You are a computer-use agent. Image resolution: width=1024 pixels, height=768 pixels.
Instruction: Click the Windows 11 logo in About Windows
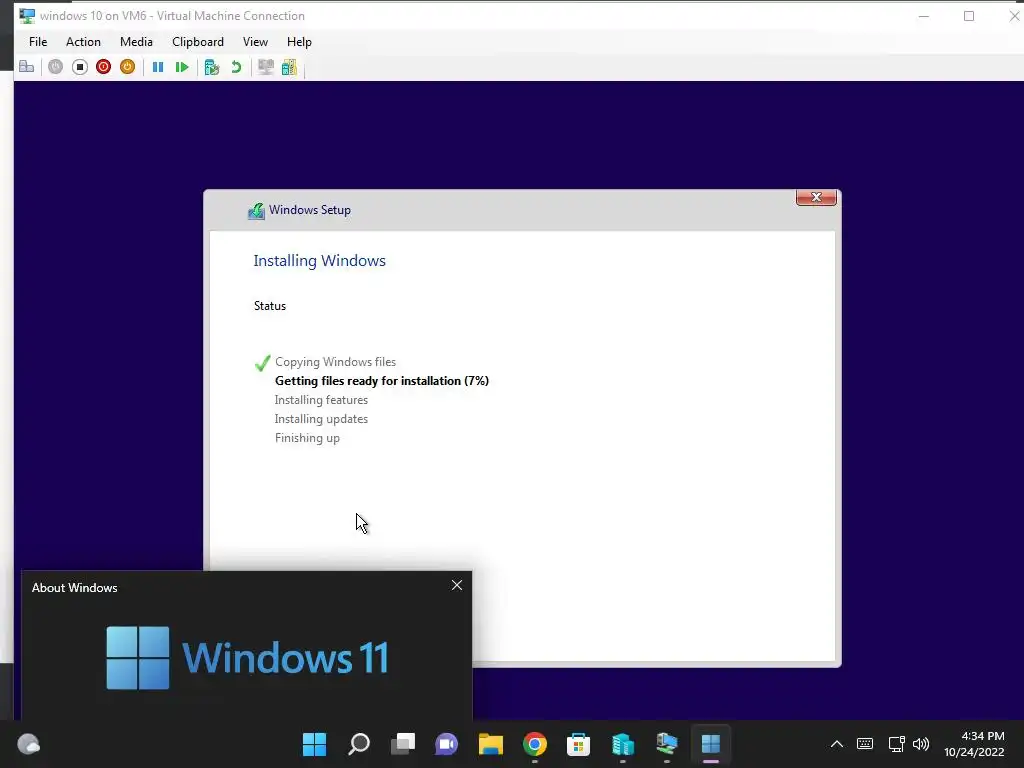(x=248, y=658)
